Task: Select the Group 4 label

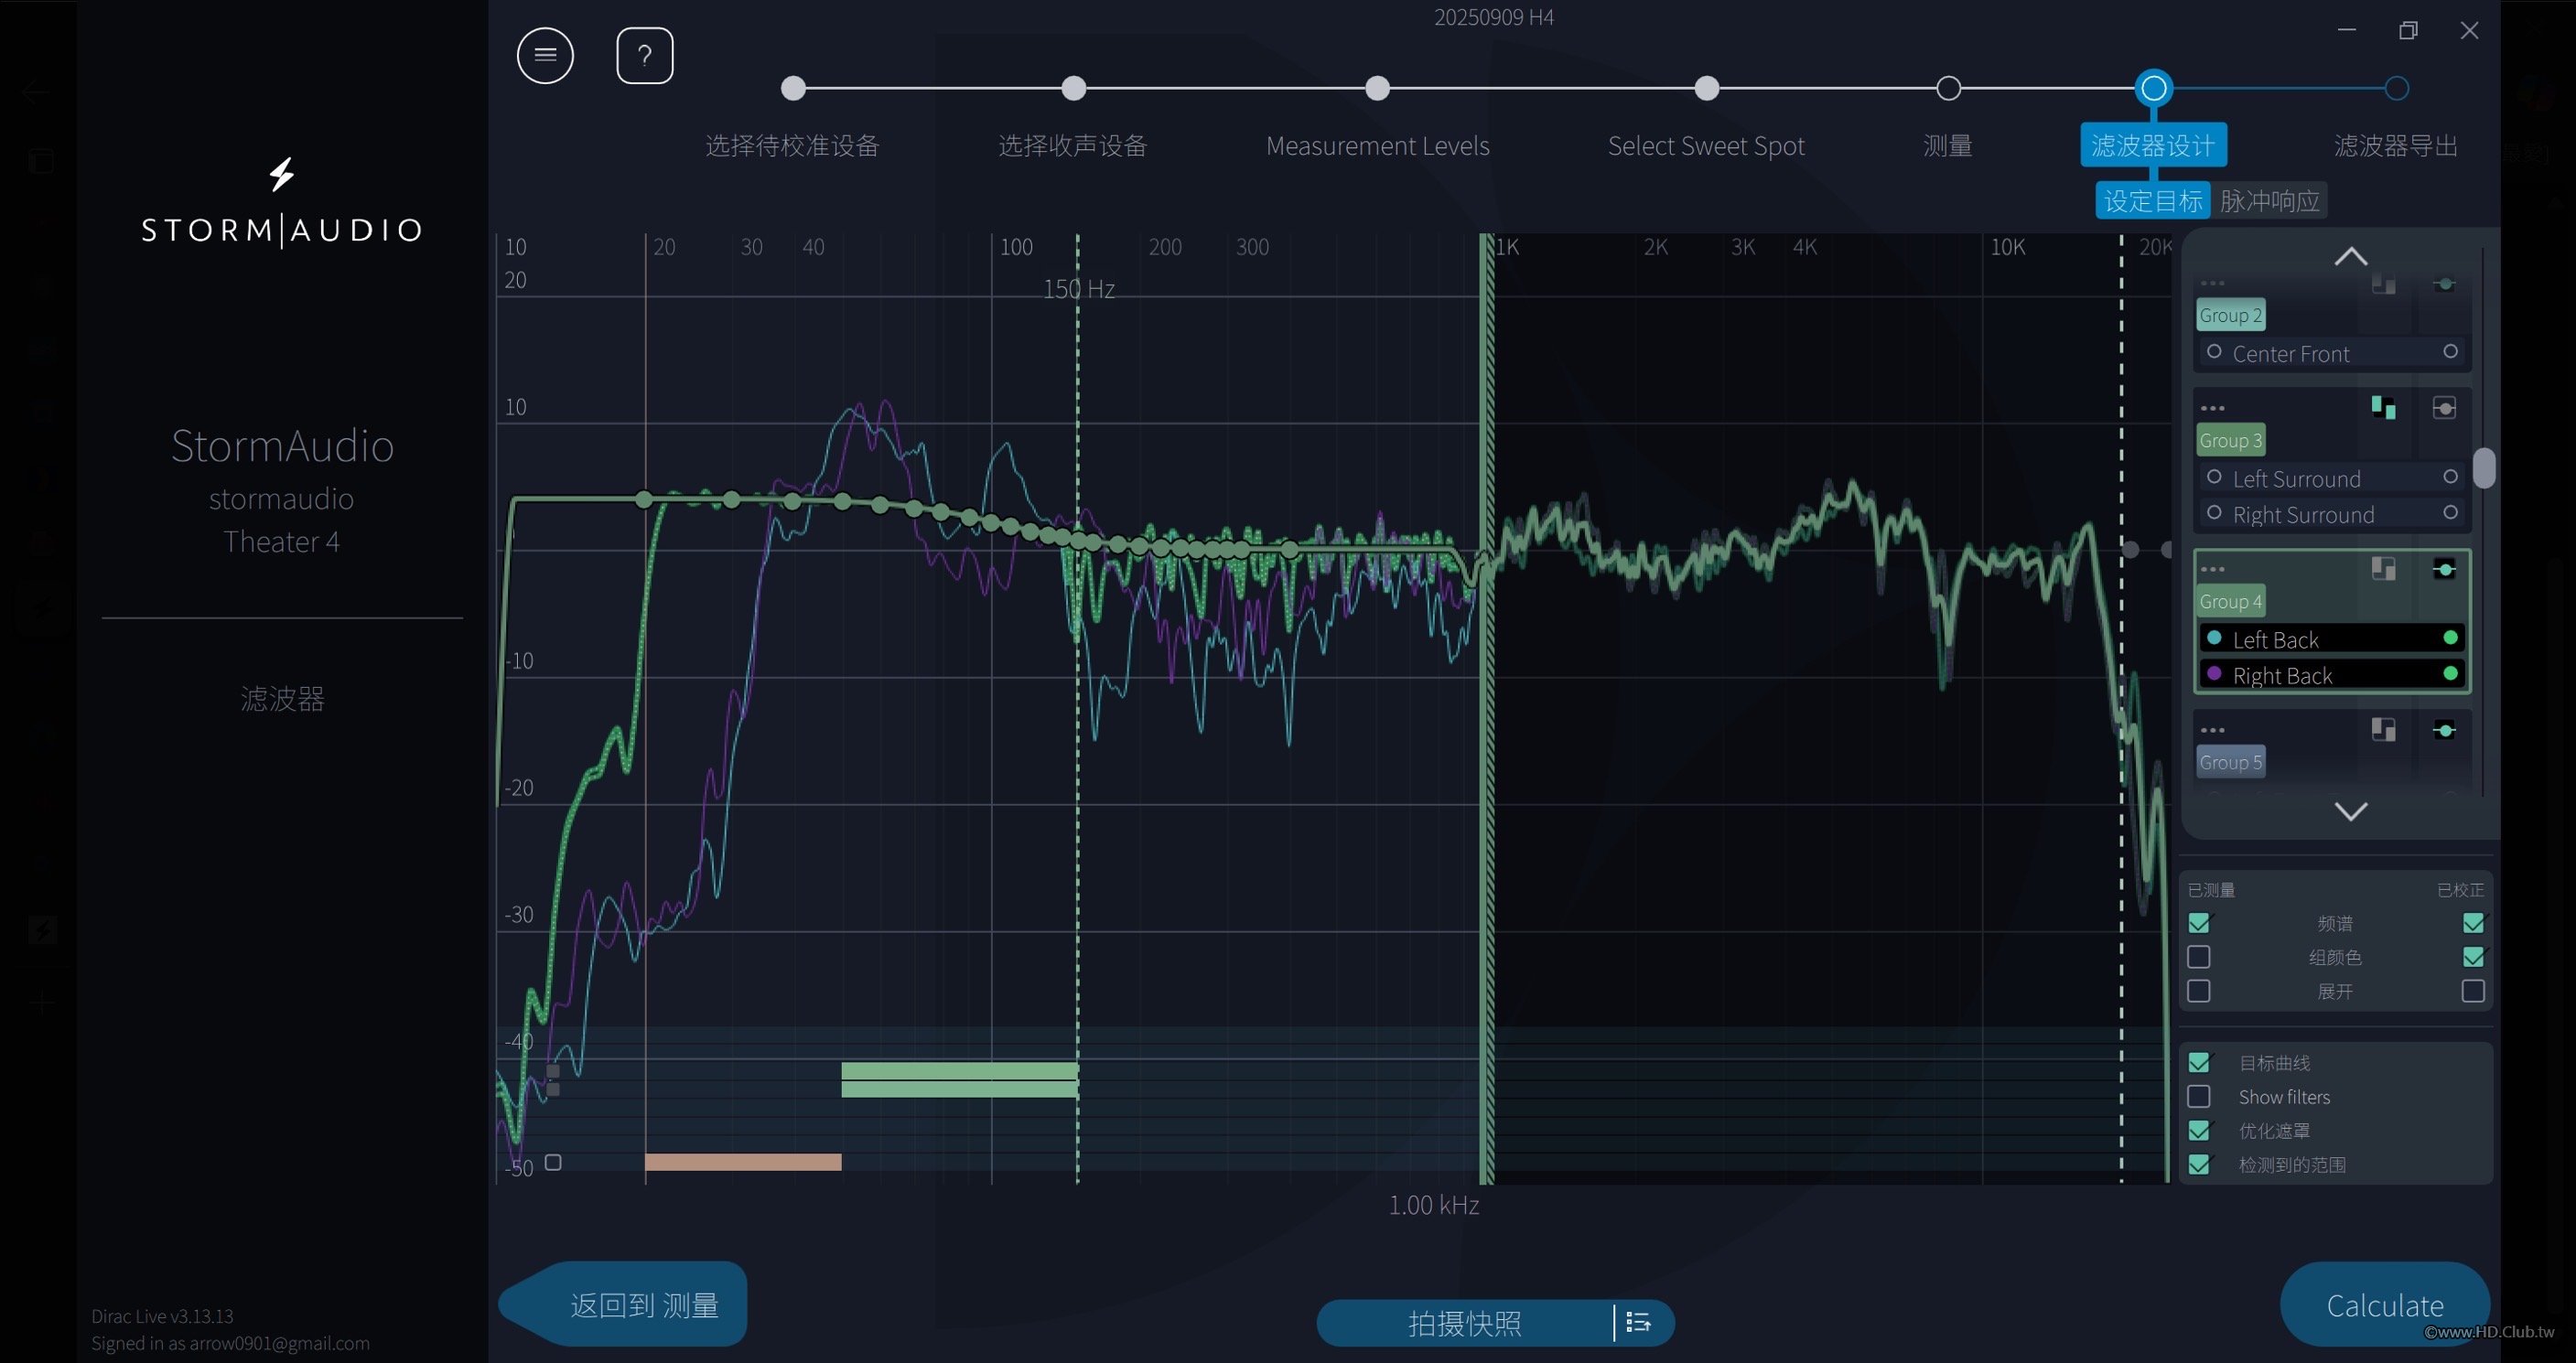Action: [x=2230, y=601]
